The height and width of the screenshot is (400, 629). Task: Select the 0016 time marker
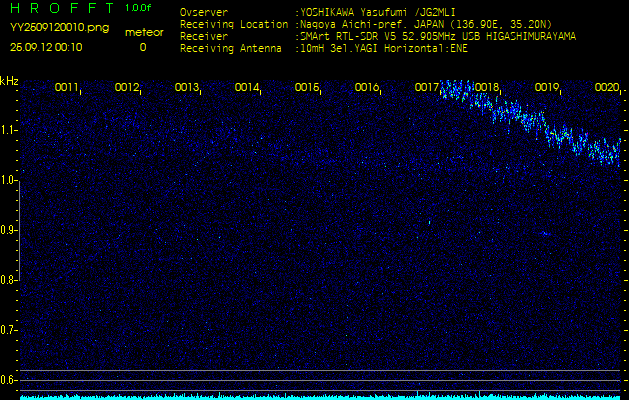pyautogui.click(x=367, y=88)
